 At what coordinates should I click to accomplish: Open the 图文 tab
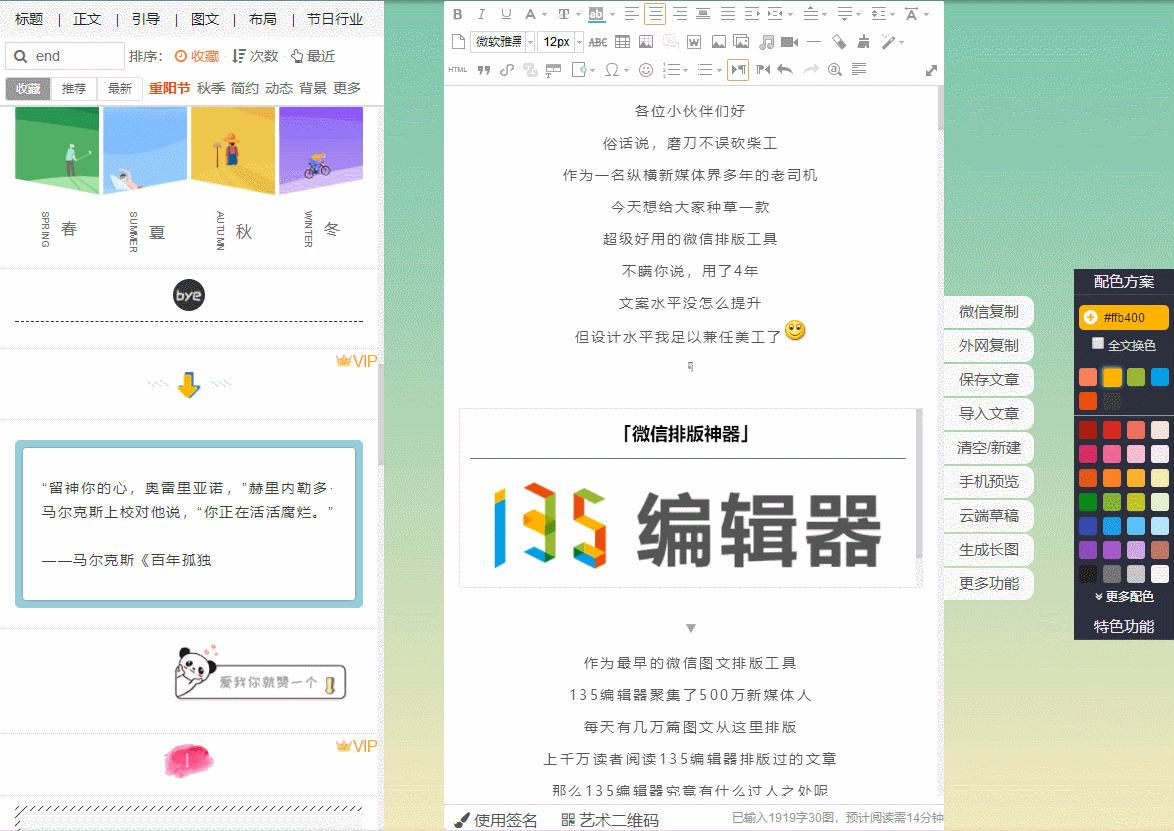tap(204, 19)
